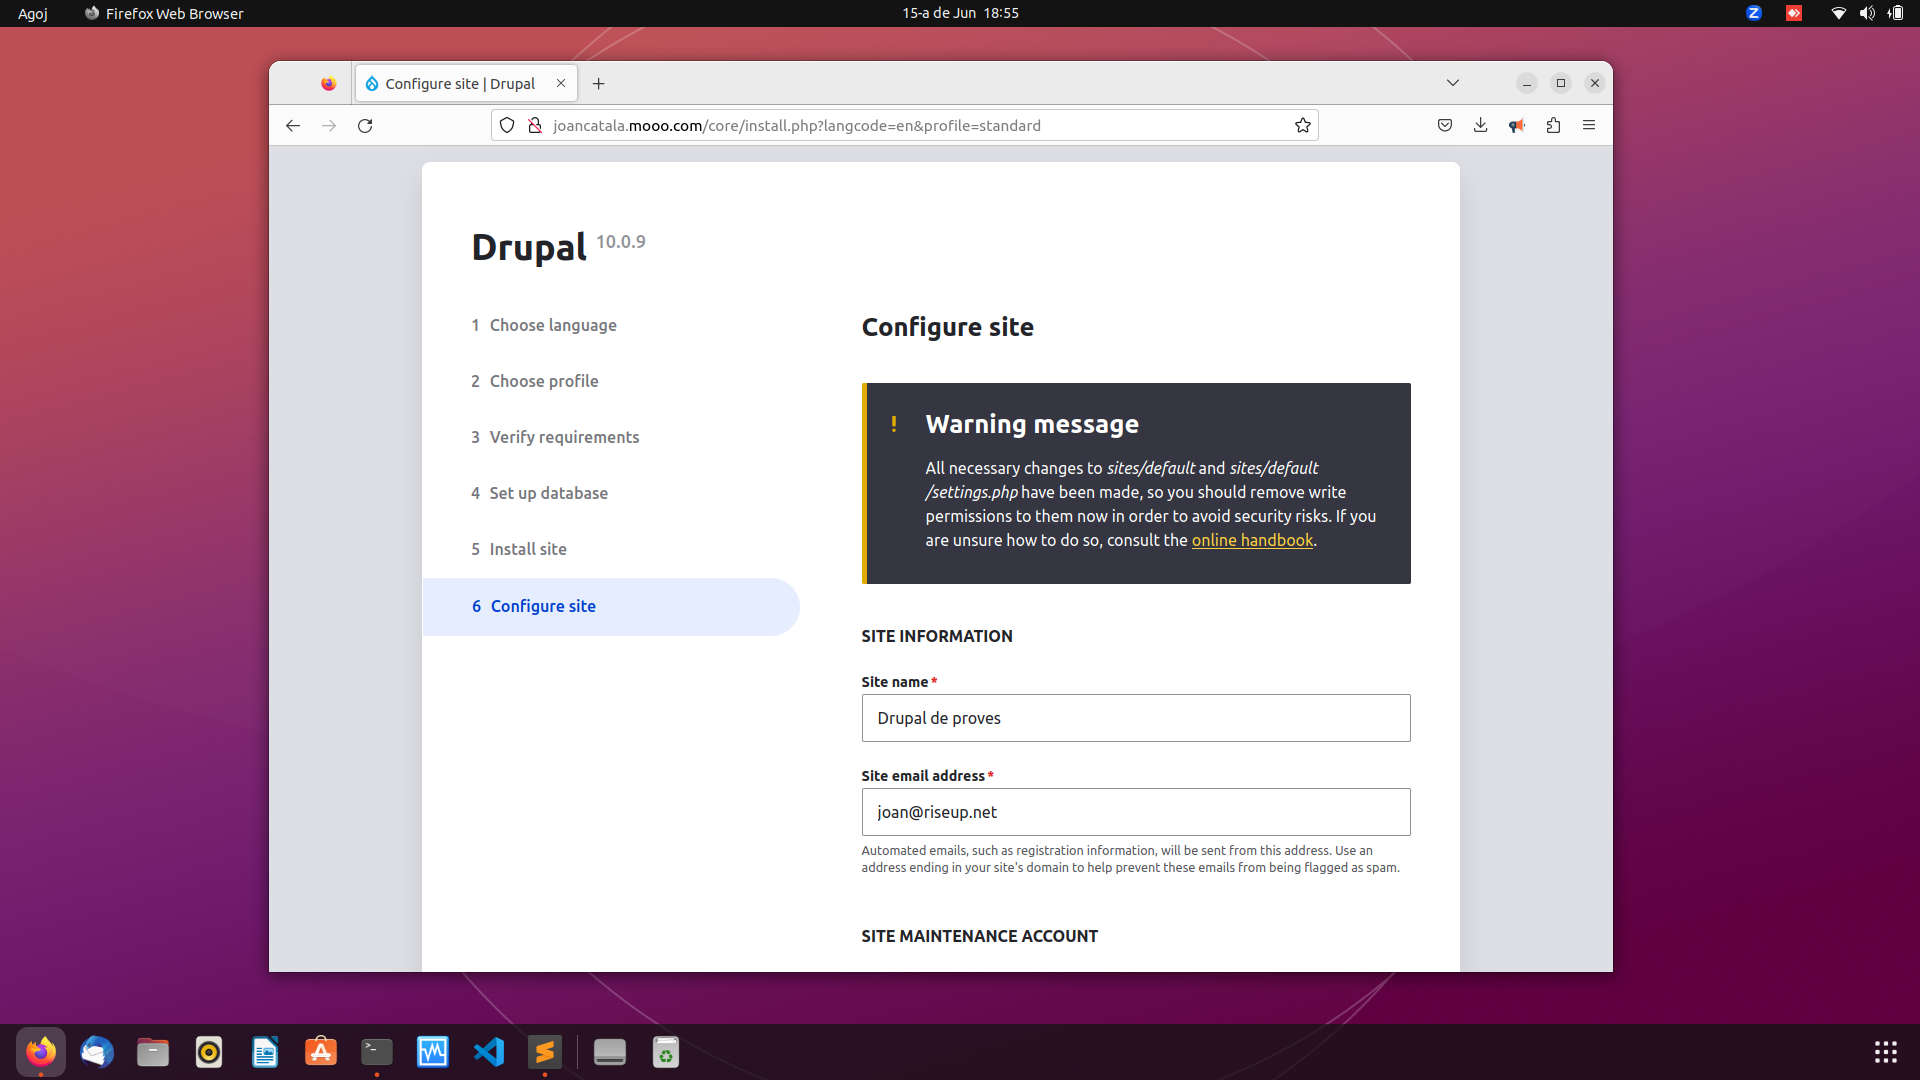Click the red tray indicator icon
The height and width of the screenshot is (1080, 1920).
coord(1794,13)
